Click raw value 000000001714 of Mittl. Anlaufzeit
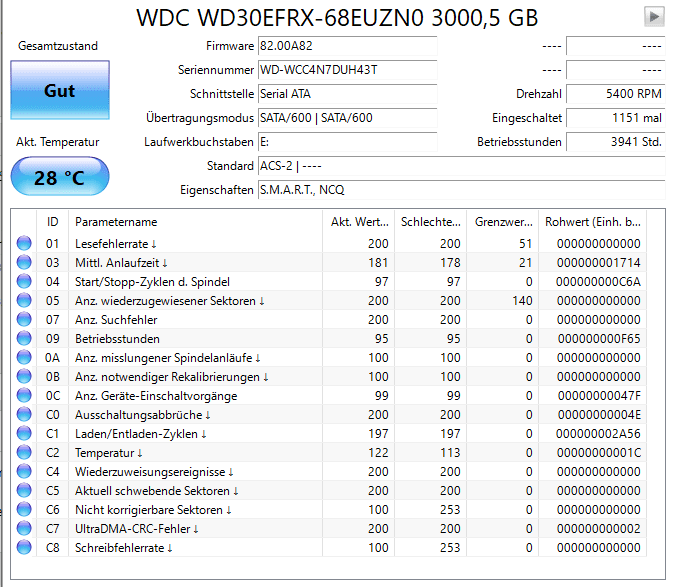This screenshot has height=587, width=674. 599,263
